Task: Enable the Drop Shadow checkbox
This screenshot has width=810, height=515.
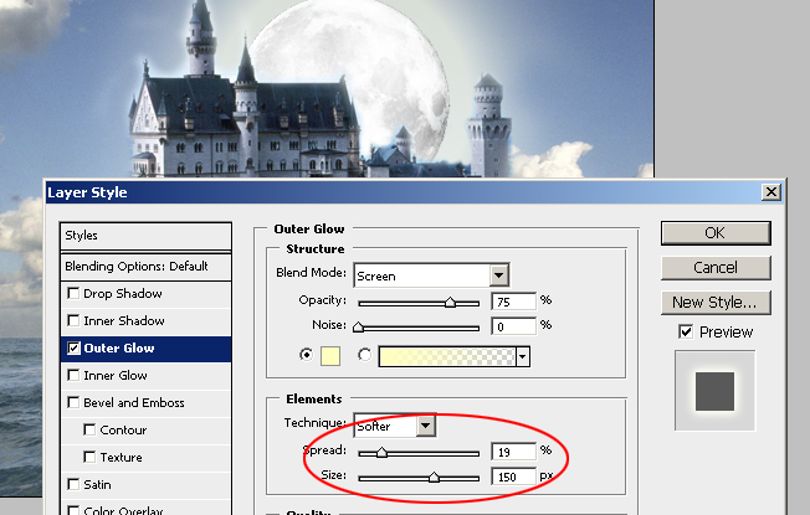Action: point(73,293)
